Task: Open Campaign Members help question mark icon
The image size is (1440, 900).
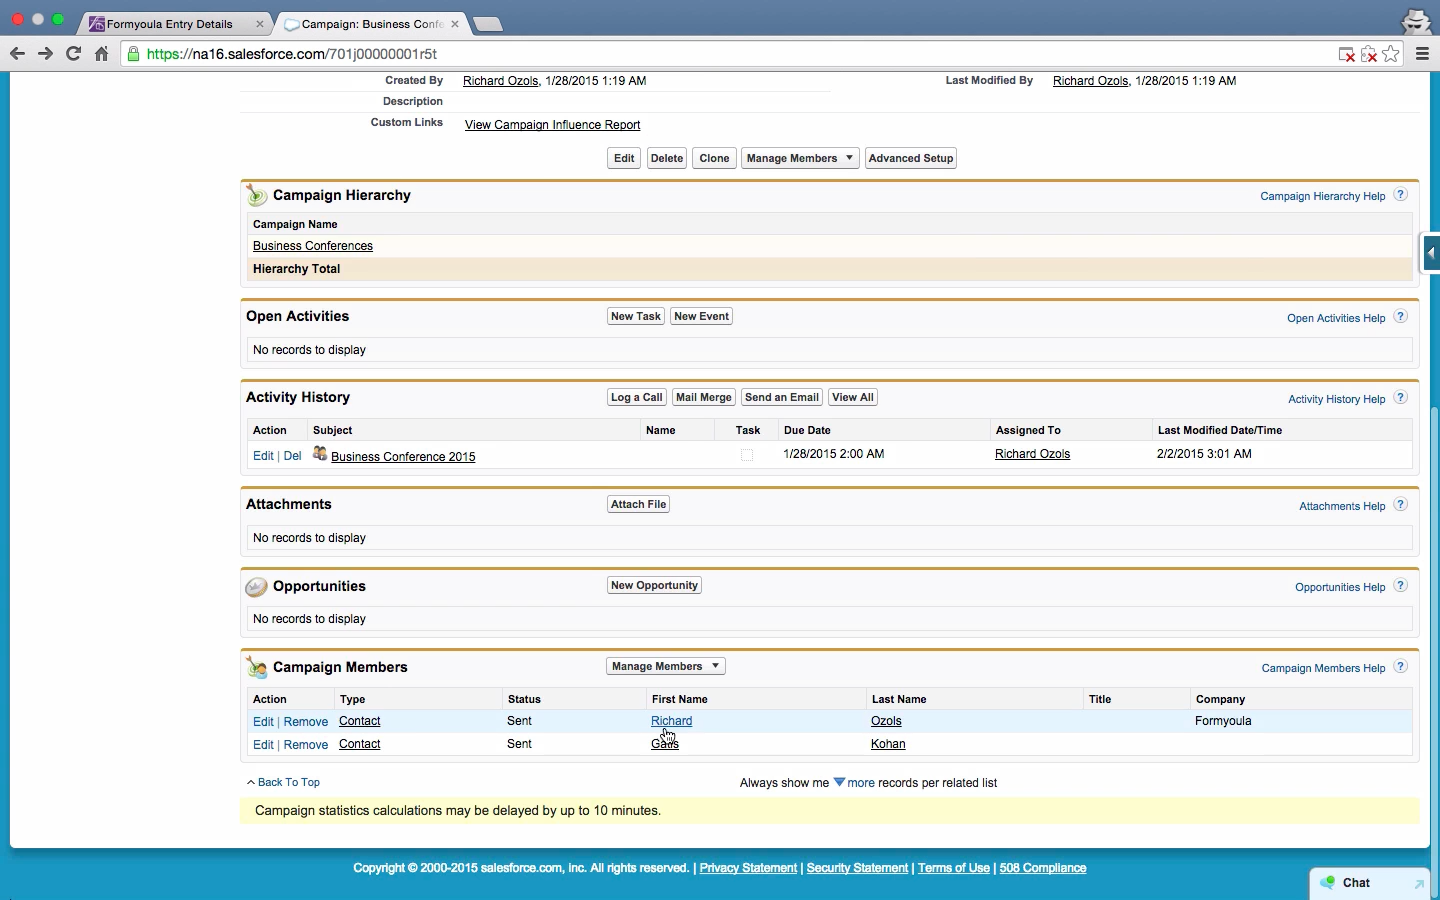Action: (x=1401, y=667)
